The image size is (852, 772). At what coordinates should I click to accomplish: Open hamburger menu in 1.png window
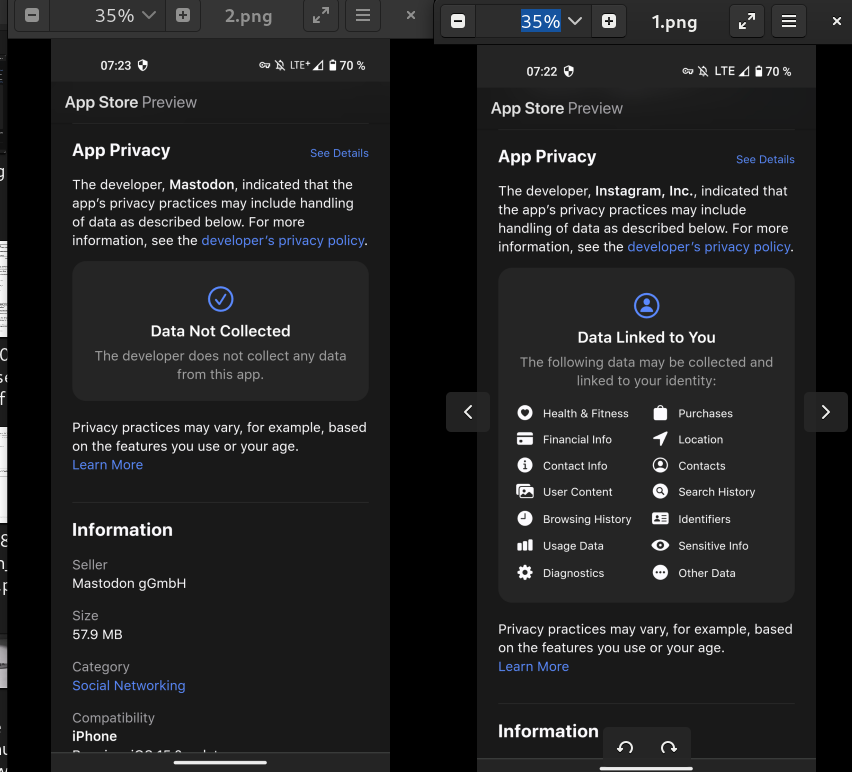(789, 21)
